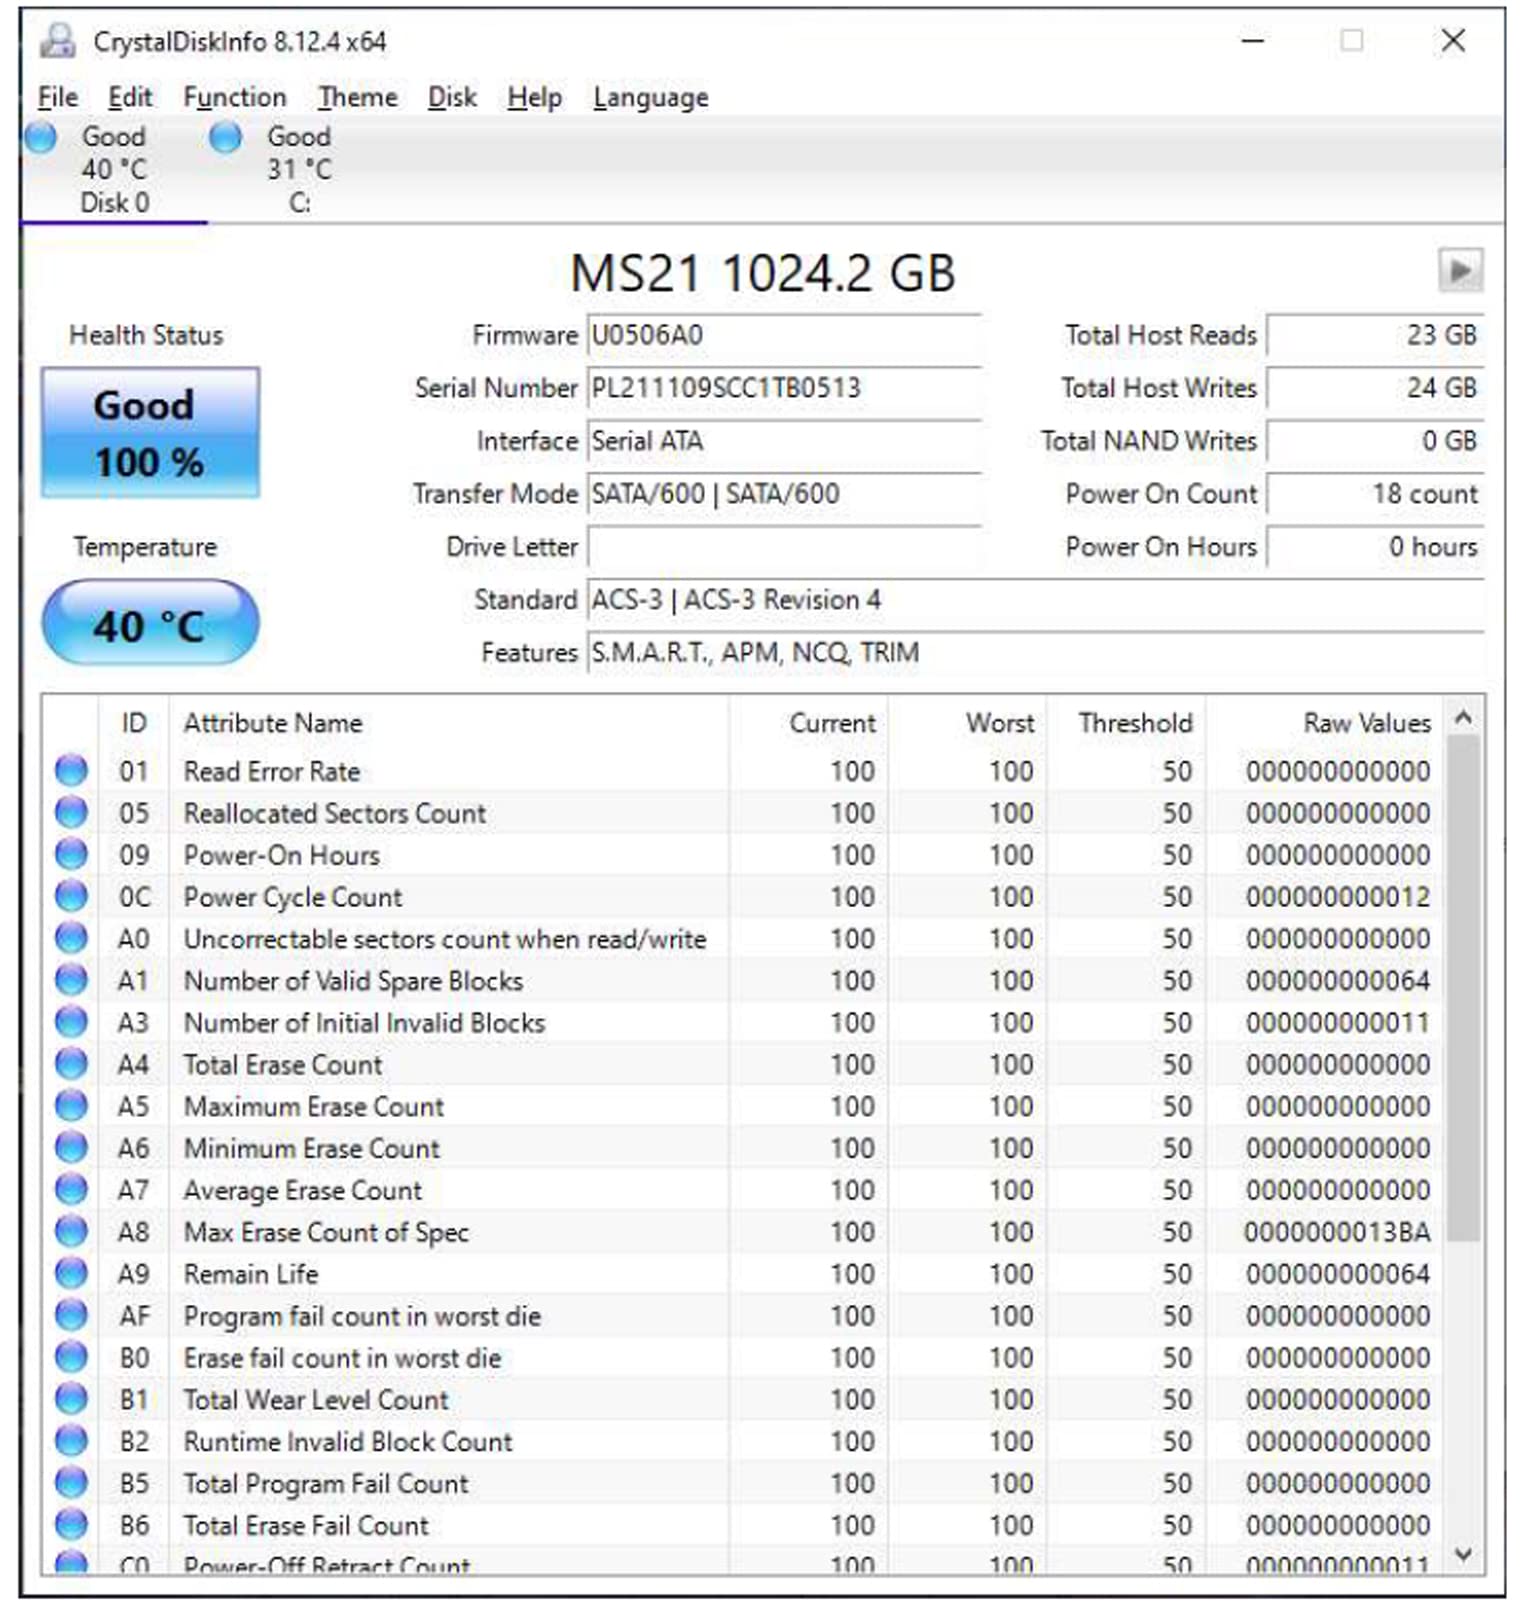The height and width of the screenshot is (1603, 1531).
Task: Click the Disk 0 blue status orb
Action: click(42, 137)
